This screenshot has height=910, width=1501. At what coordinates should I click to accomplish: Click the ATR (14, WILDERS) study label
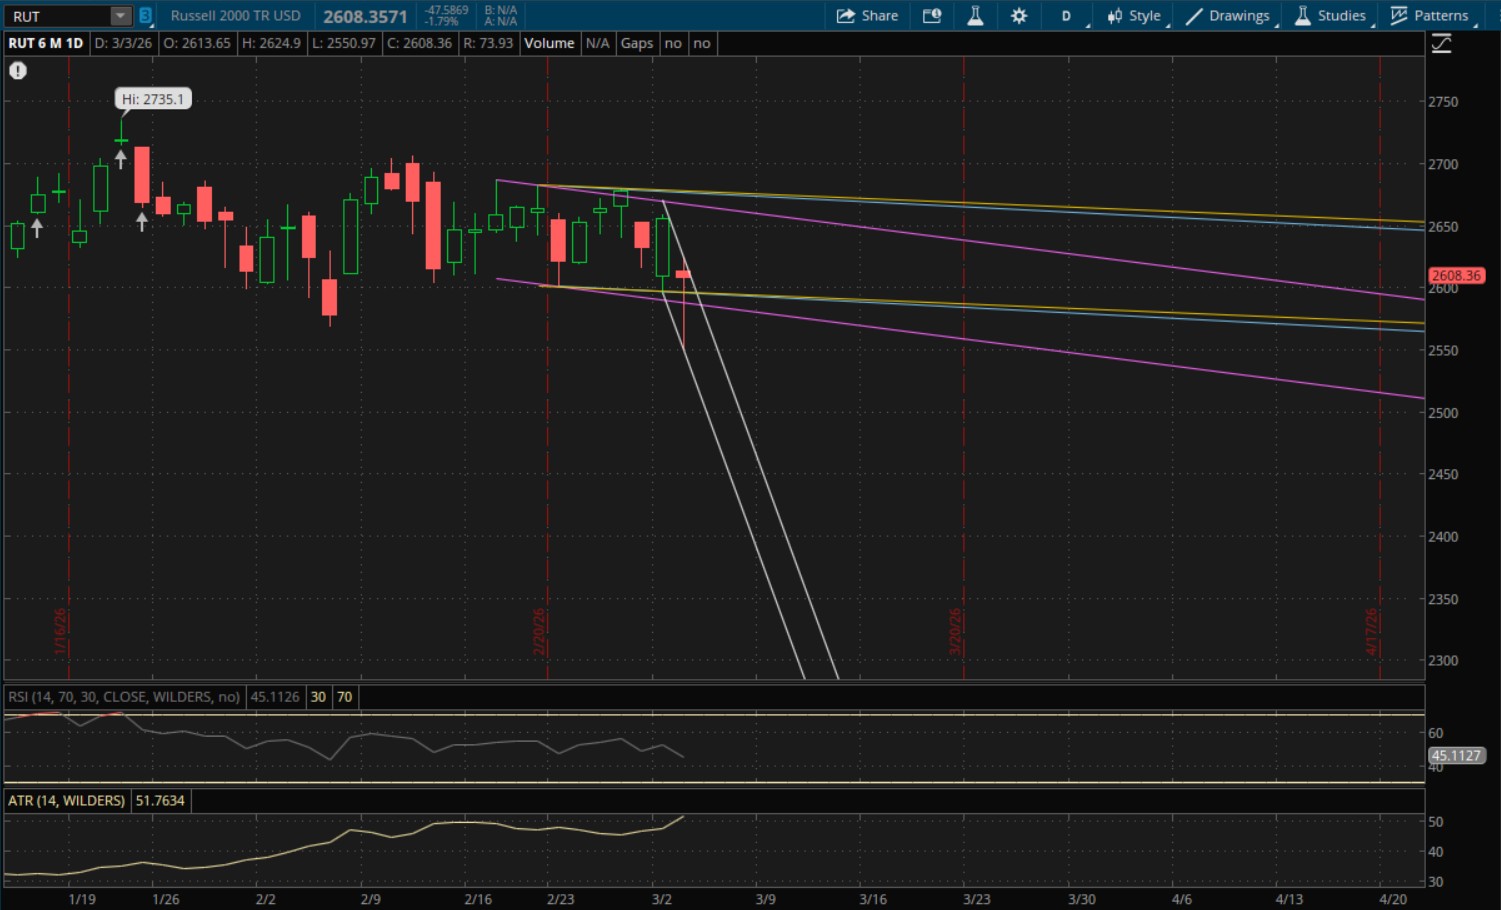pyautogui.click(x=66, y=801)
